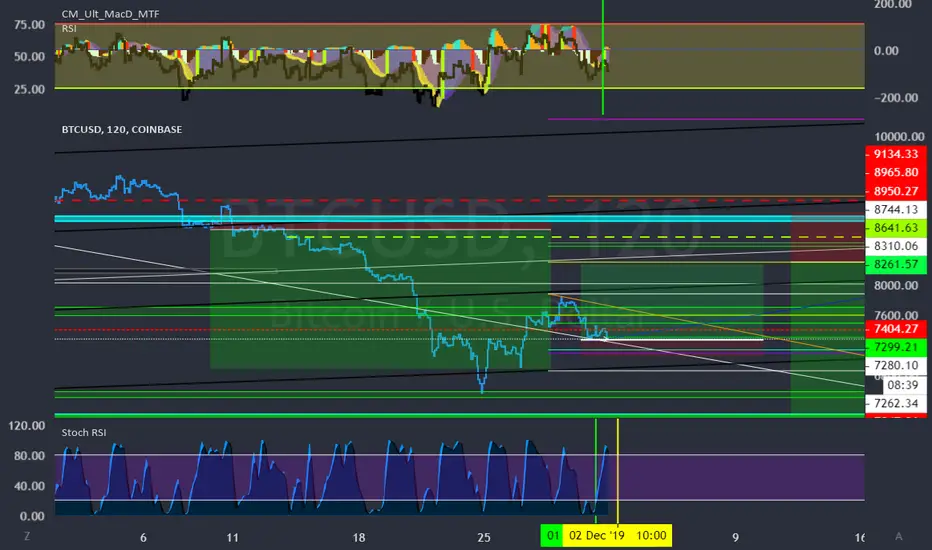This screenshot has height=550, width=932.
Task: Click the 200.00 MACD scale value
Action: pyautogui.click(x=892, y=4)
